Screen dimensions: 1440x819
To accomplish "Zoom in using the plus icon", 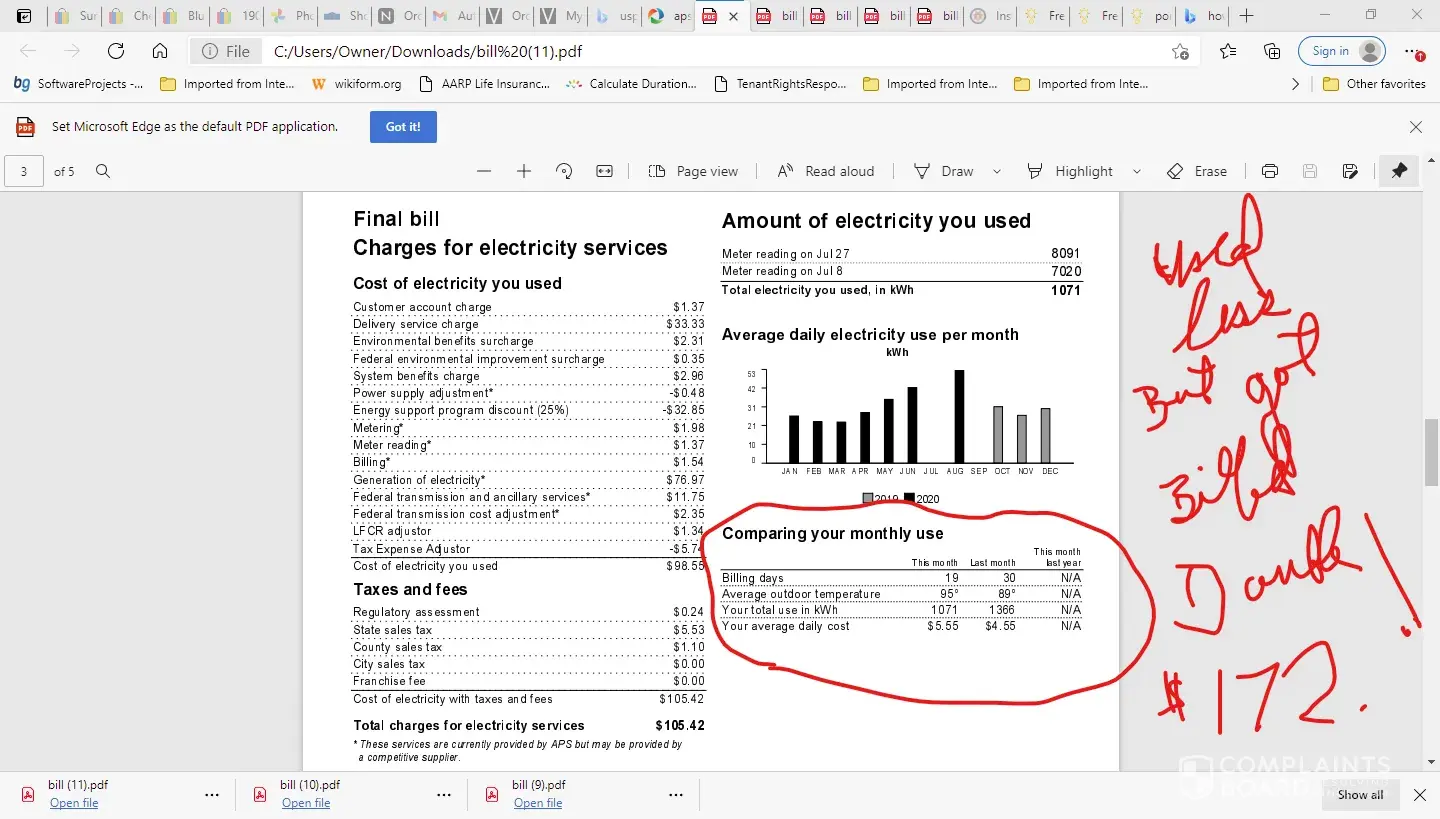I will [x=524, y=171].
